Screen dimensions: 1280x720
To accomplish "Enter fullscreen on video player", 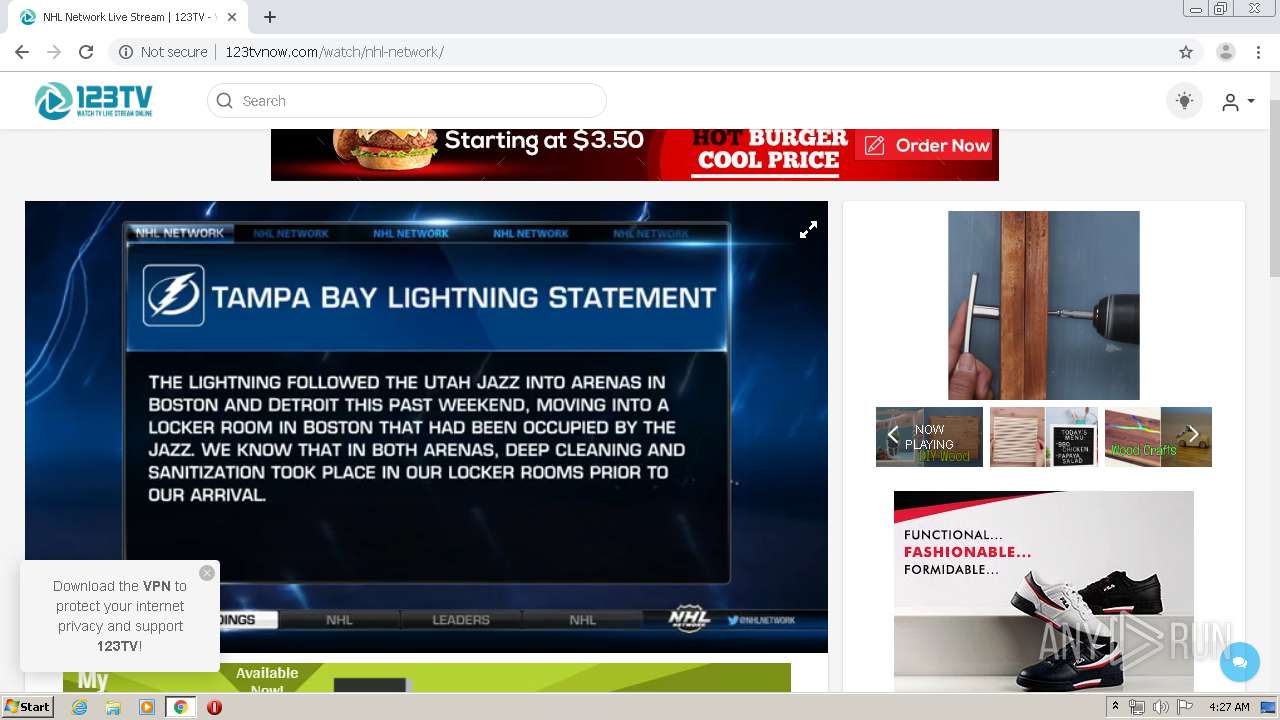I will click(x=808, y=230).
